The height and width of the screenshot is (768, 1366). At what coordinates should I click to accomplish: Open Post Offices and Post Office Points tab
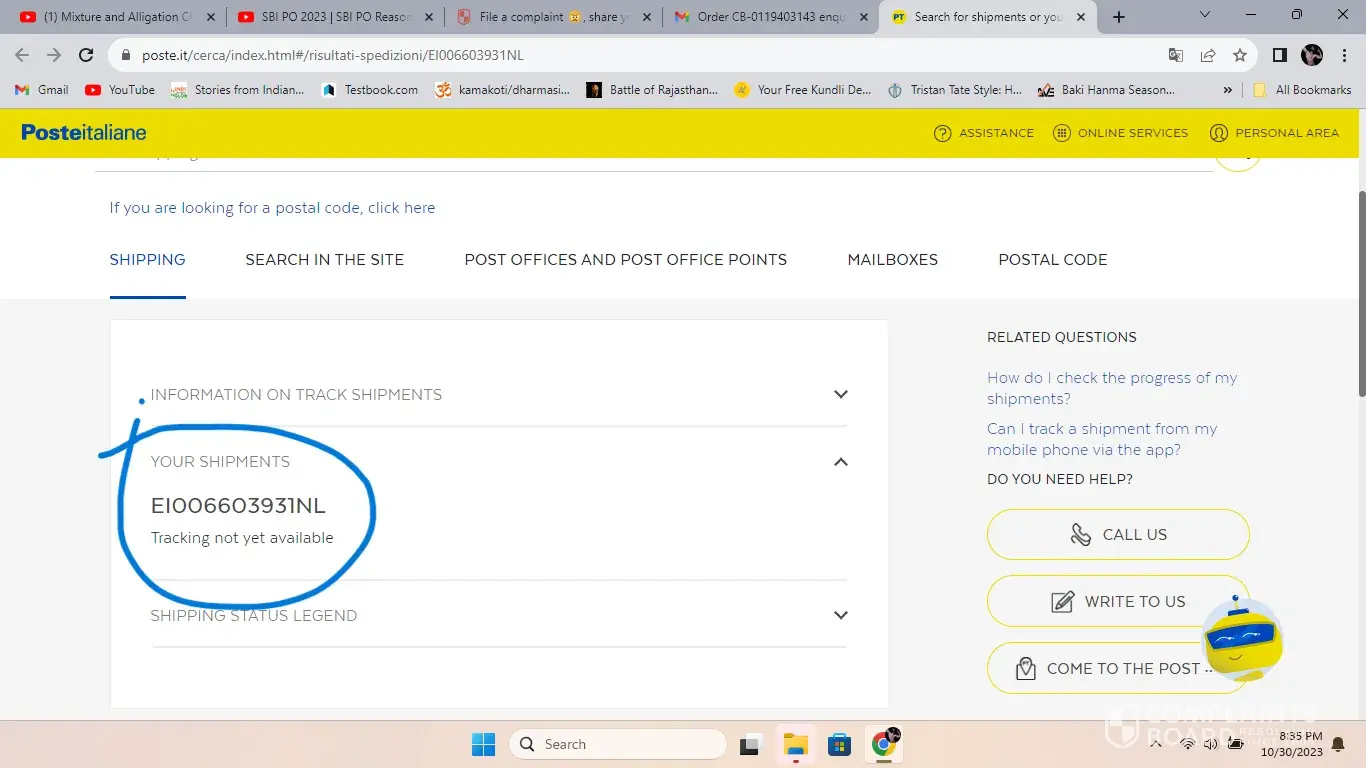pos(625,260)
